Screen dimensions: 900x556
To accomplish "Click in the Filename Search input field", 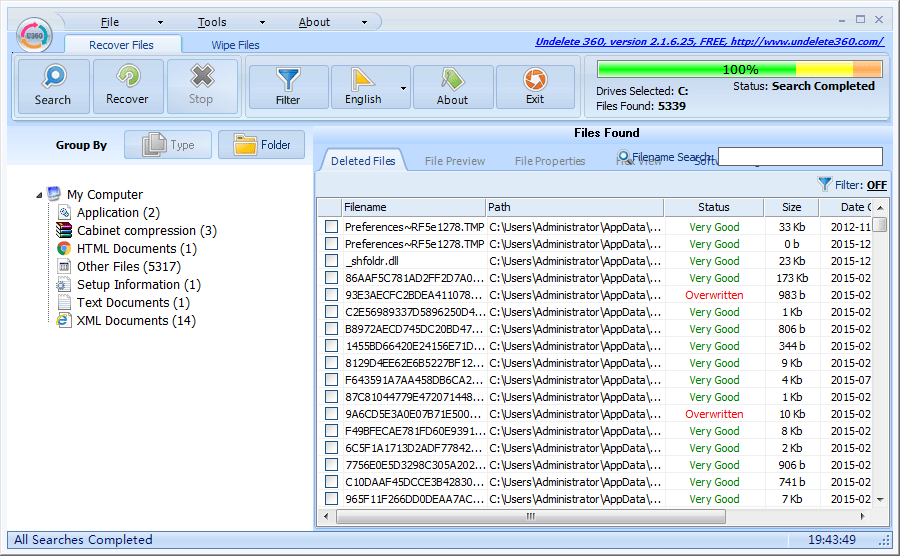I will coord(800,156).
